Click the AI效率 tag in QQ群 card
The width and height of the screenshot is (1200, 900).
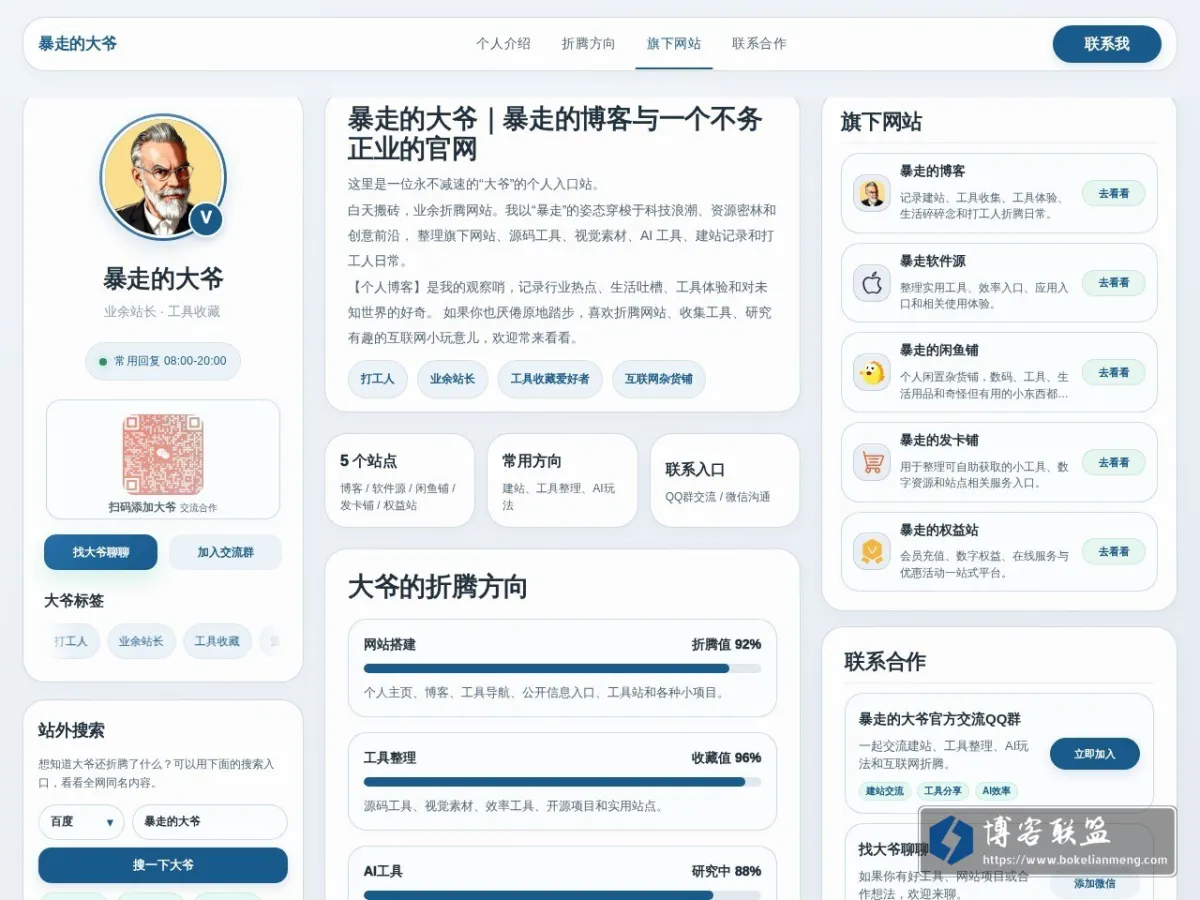point(996,791)
